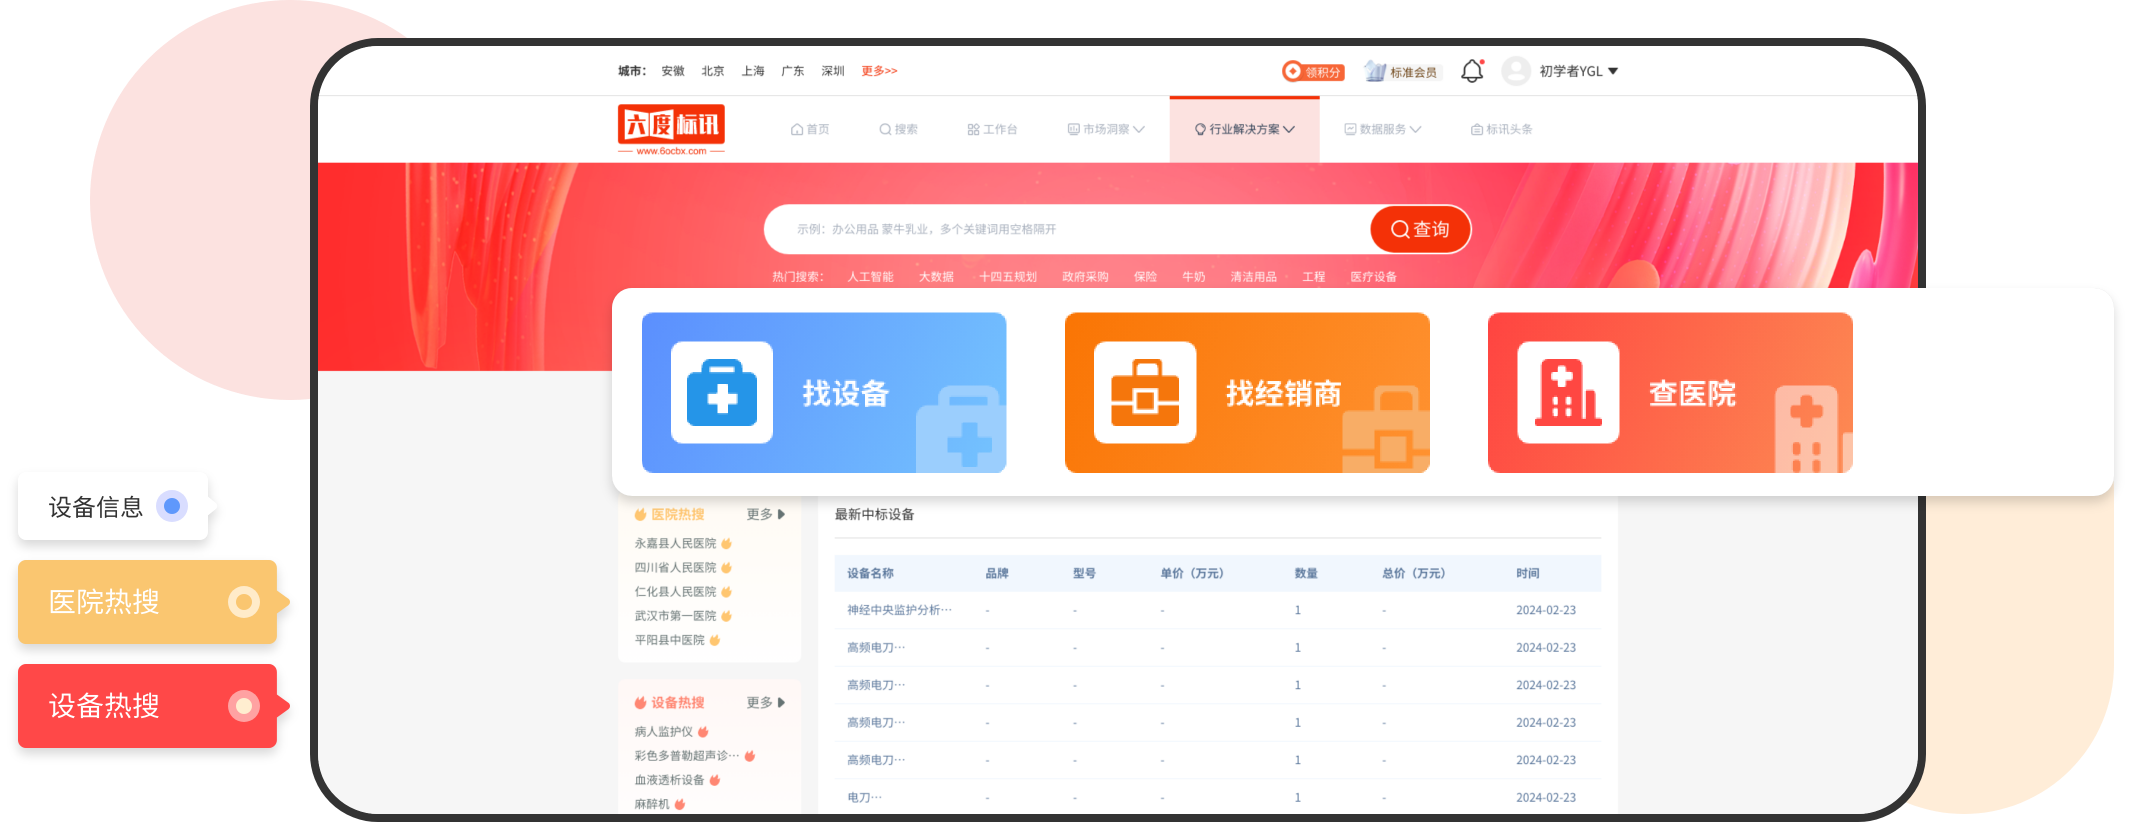The height and width of the screenshot is (822, 2132).
Task: Open the 标讯头条 nav item
Action: [1501, 129]
